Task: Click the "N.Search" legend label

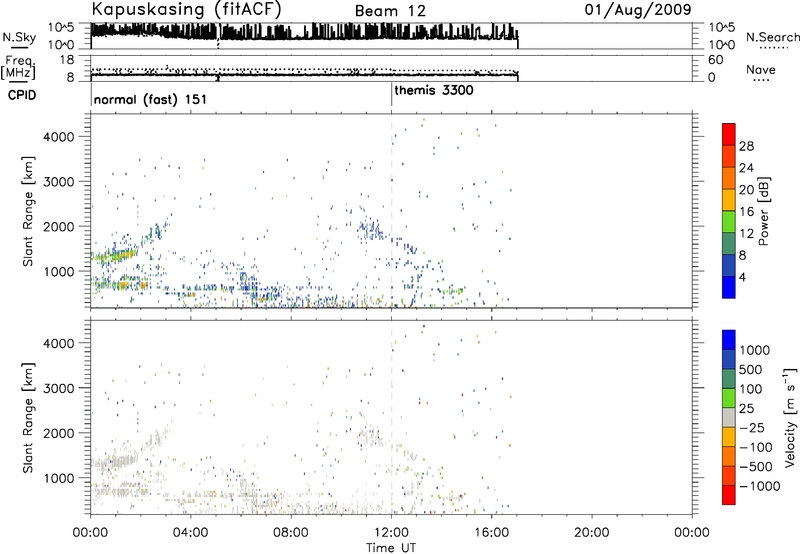Action: [772, 37]
